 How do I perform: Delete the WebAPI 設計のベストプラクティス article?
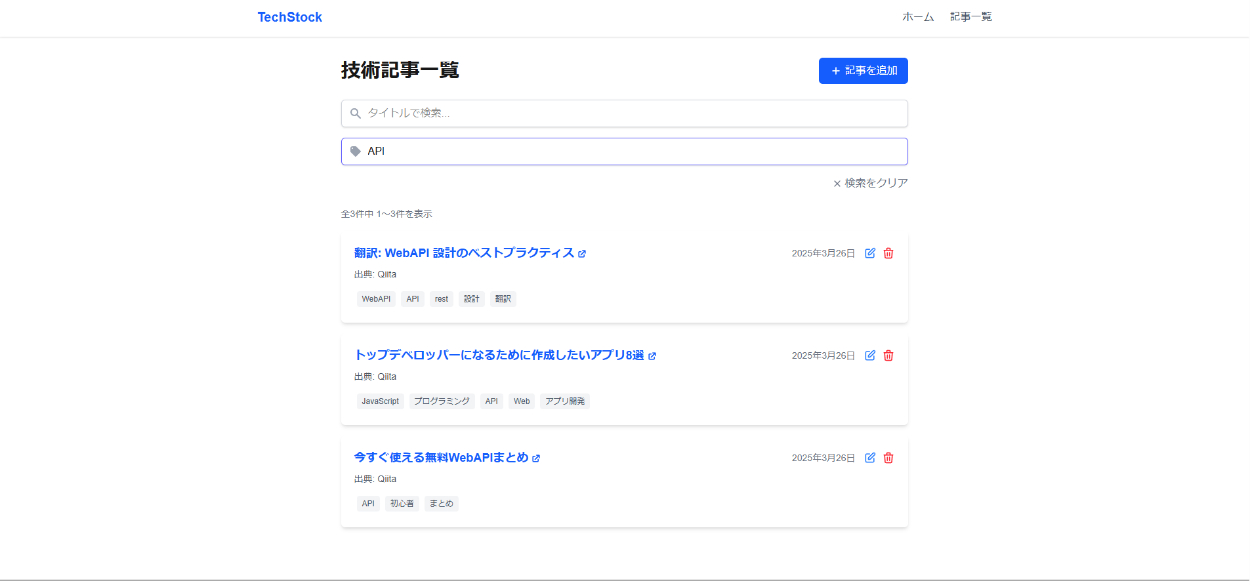click(888, 253)
